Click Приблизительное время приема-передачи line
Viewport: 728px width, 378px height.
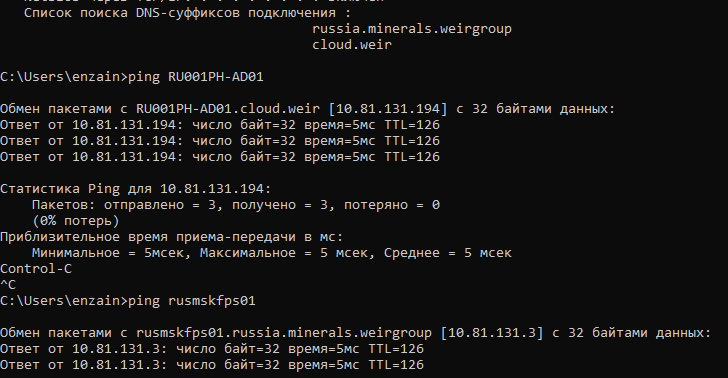[171, 237]
